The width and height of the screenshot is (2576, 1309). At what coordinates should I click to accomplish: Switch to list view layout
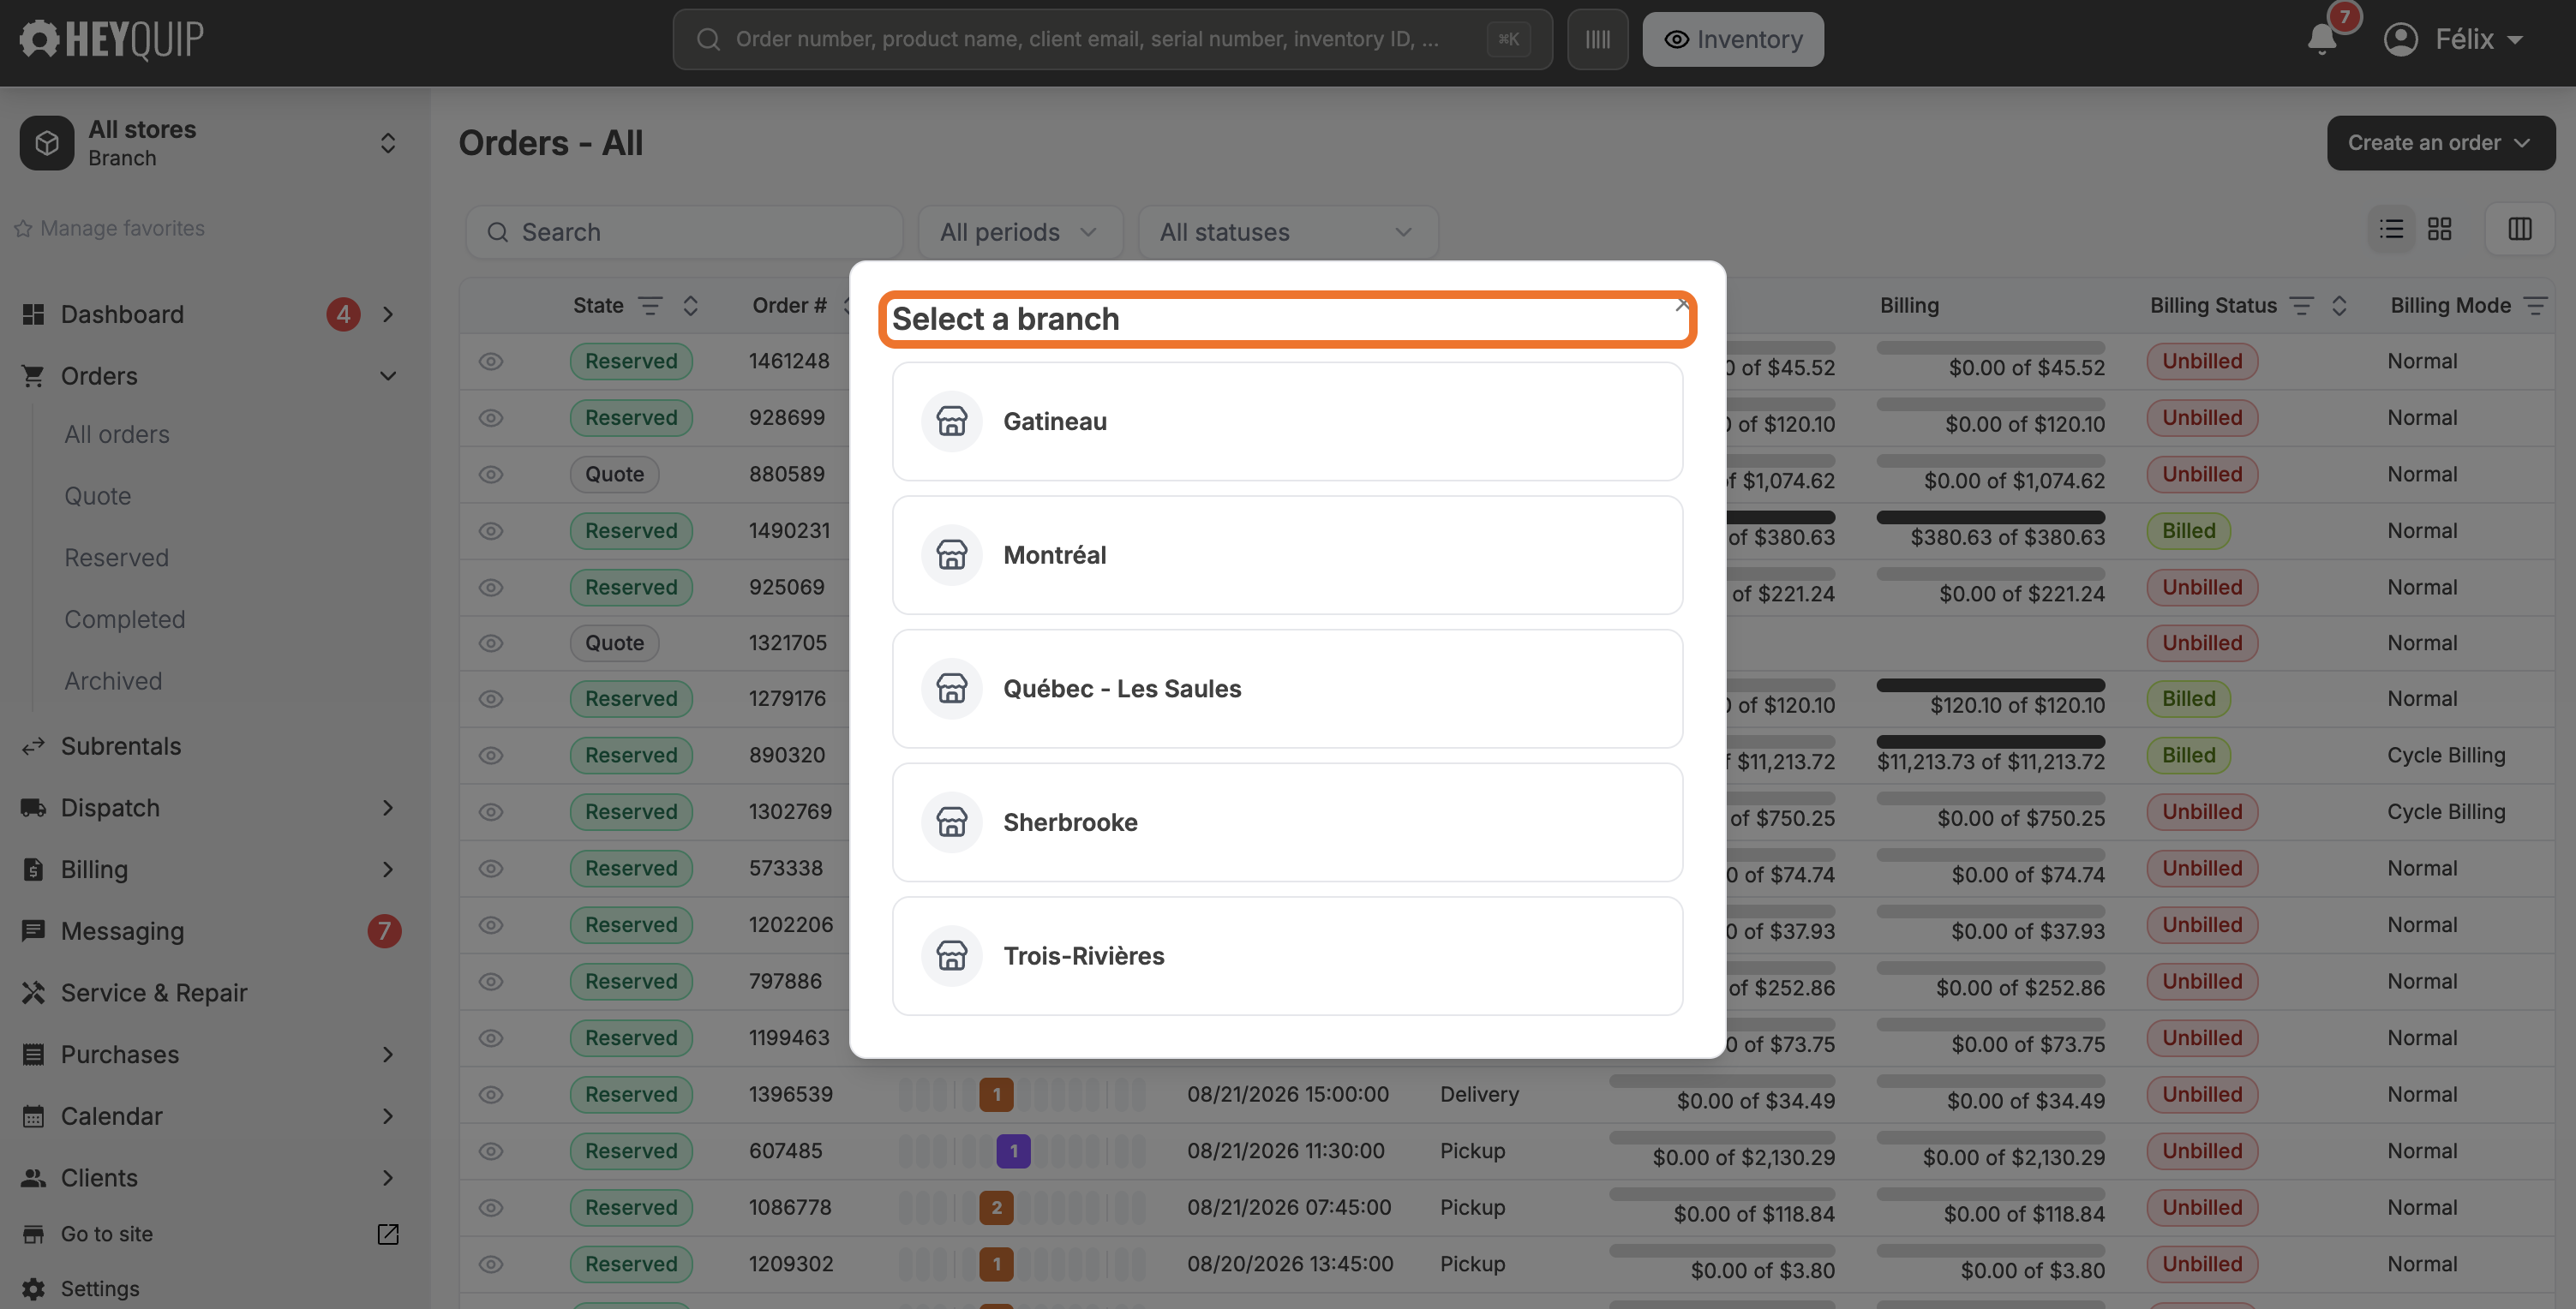2391,229
